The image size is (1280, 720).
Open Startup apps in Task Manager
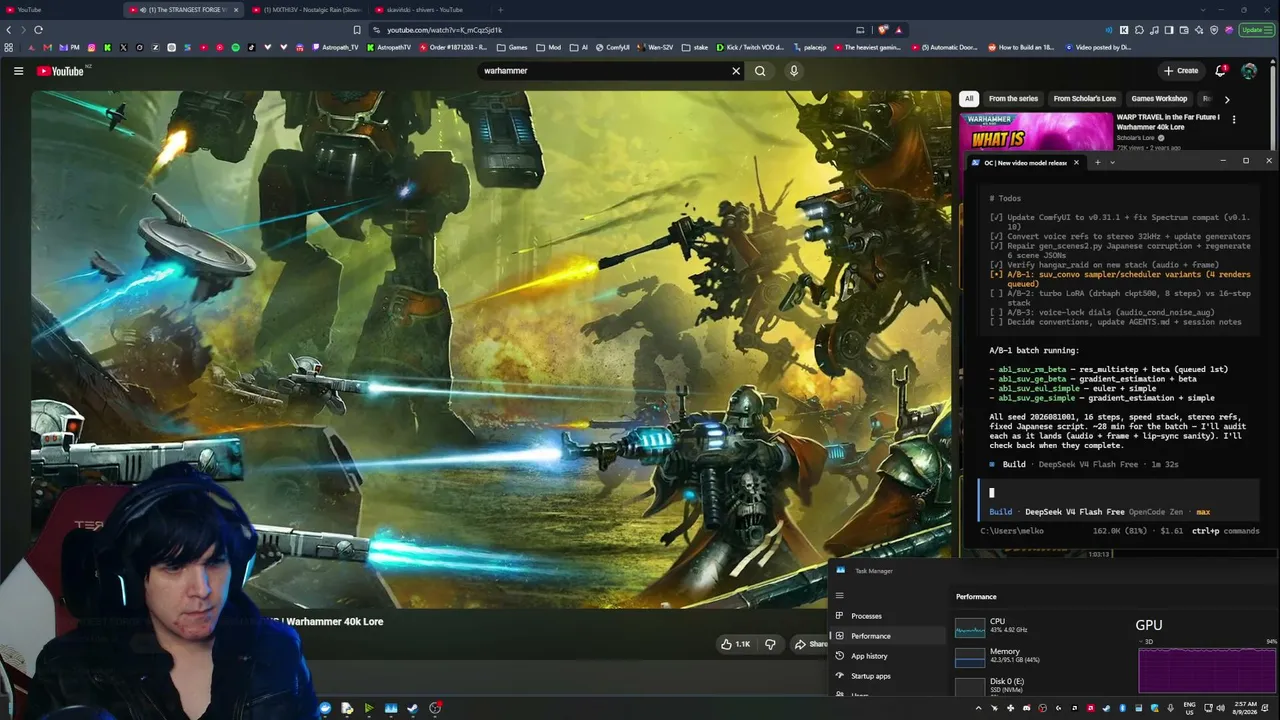[887, 676]
